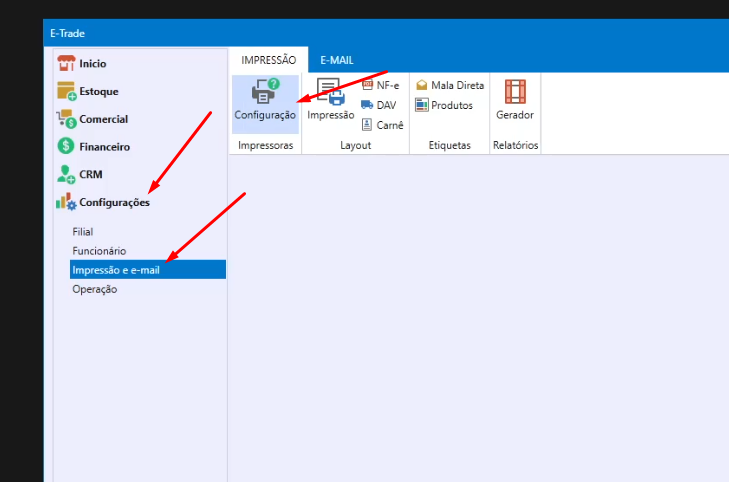Select Funcionário settings entry
The width and height of the screenshot is (729, 482).
coord(99,251)
